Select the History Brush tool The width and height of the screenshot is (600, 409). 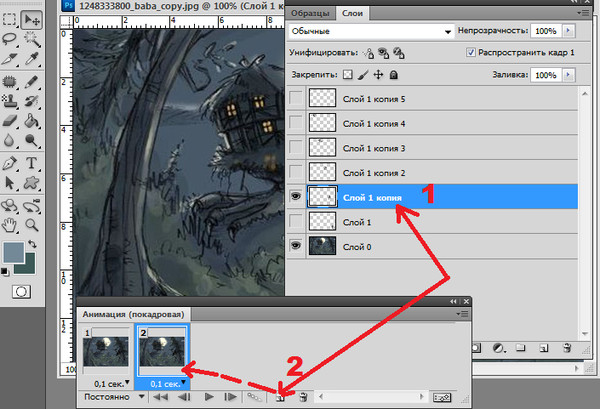tap(31, 101)
